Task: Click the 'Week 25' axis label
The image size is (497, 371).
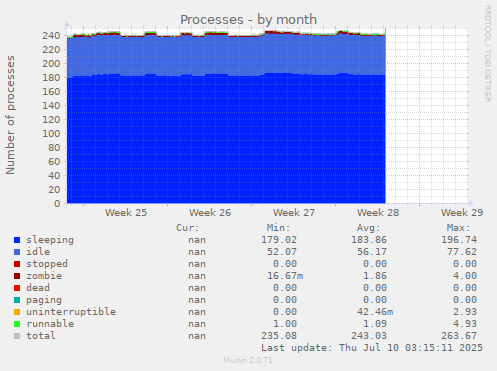Action: pyautogui.click(x=126, y=213)
